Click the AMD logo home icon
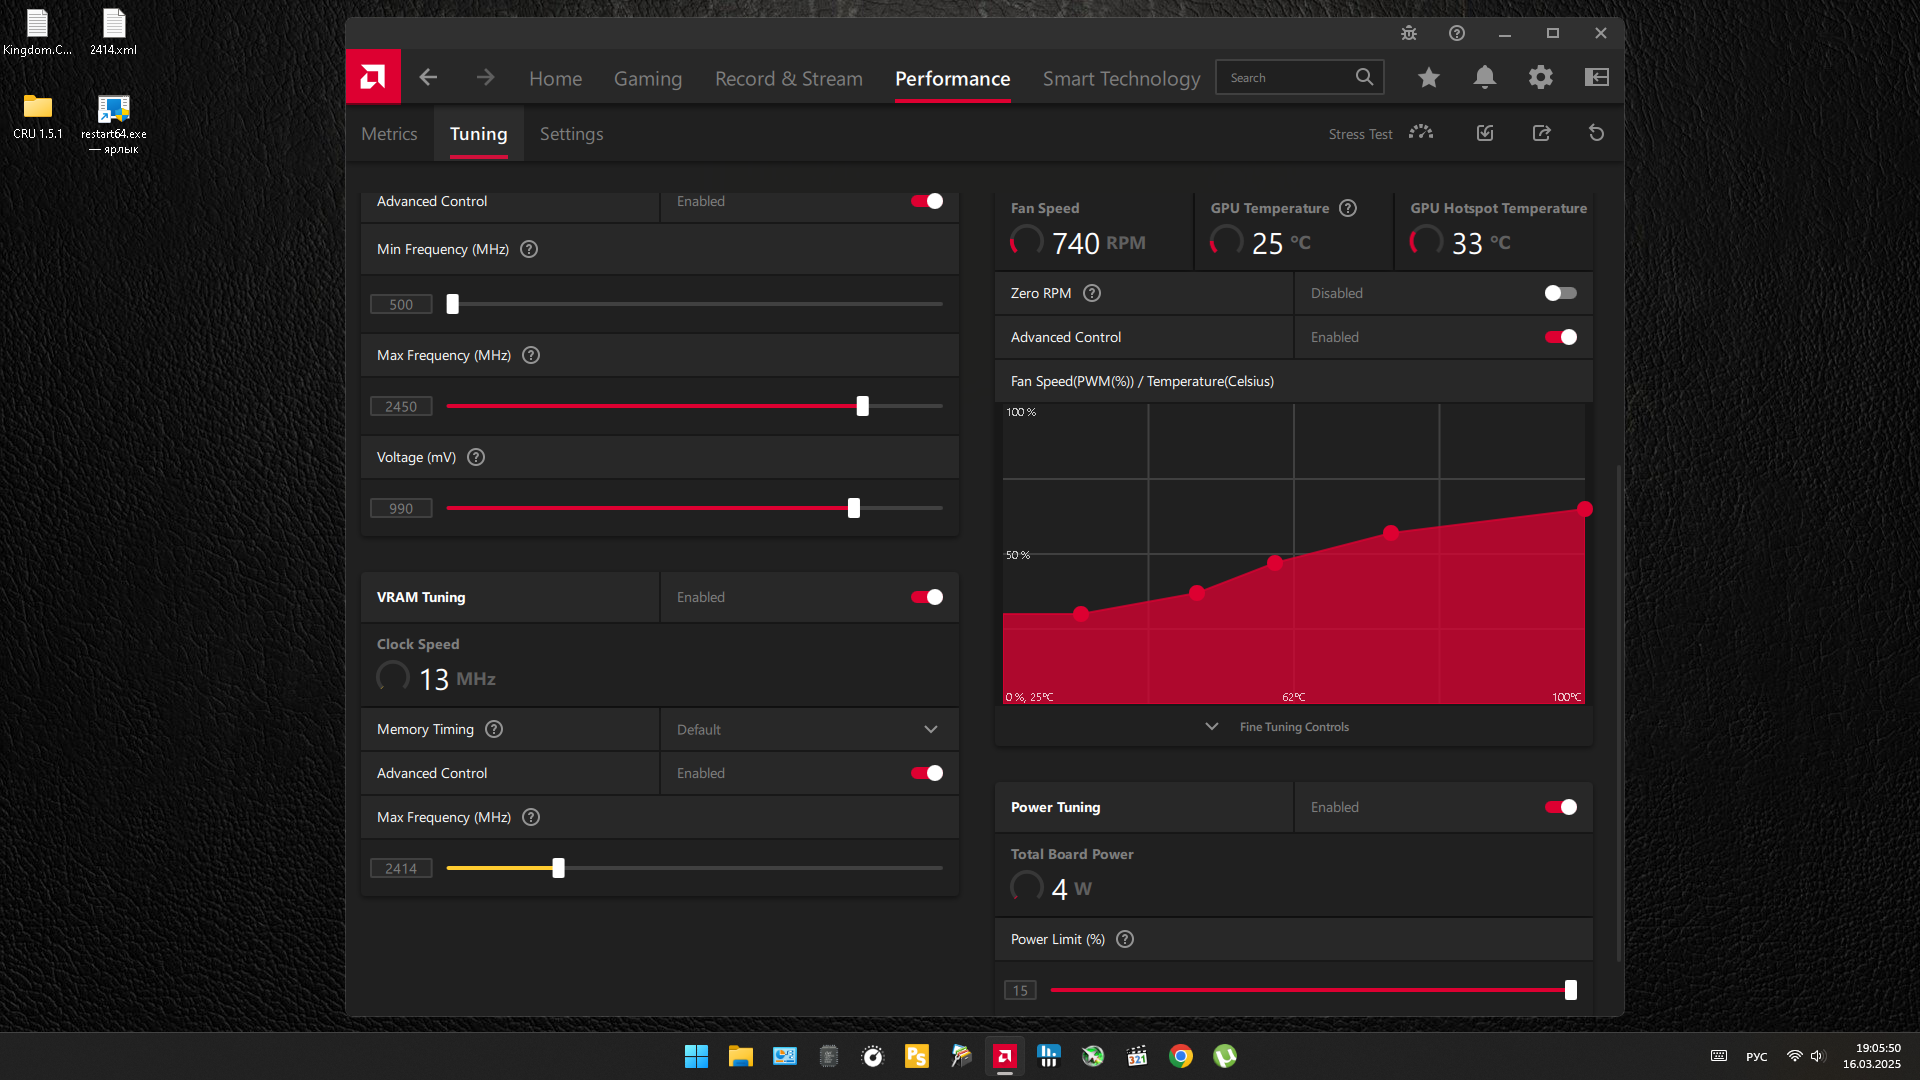 (x=373, y=77)
